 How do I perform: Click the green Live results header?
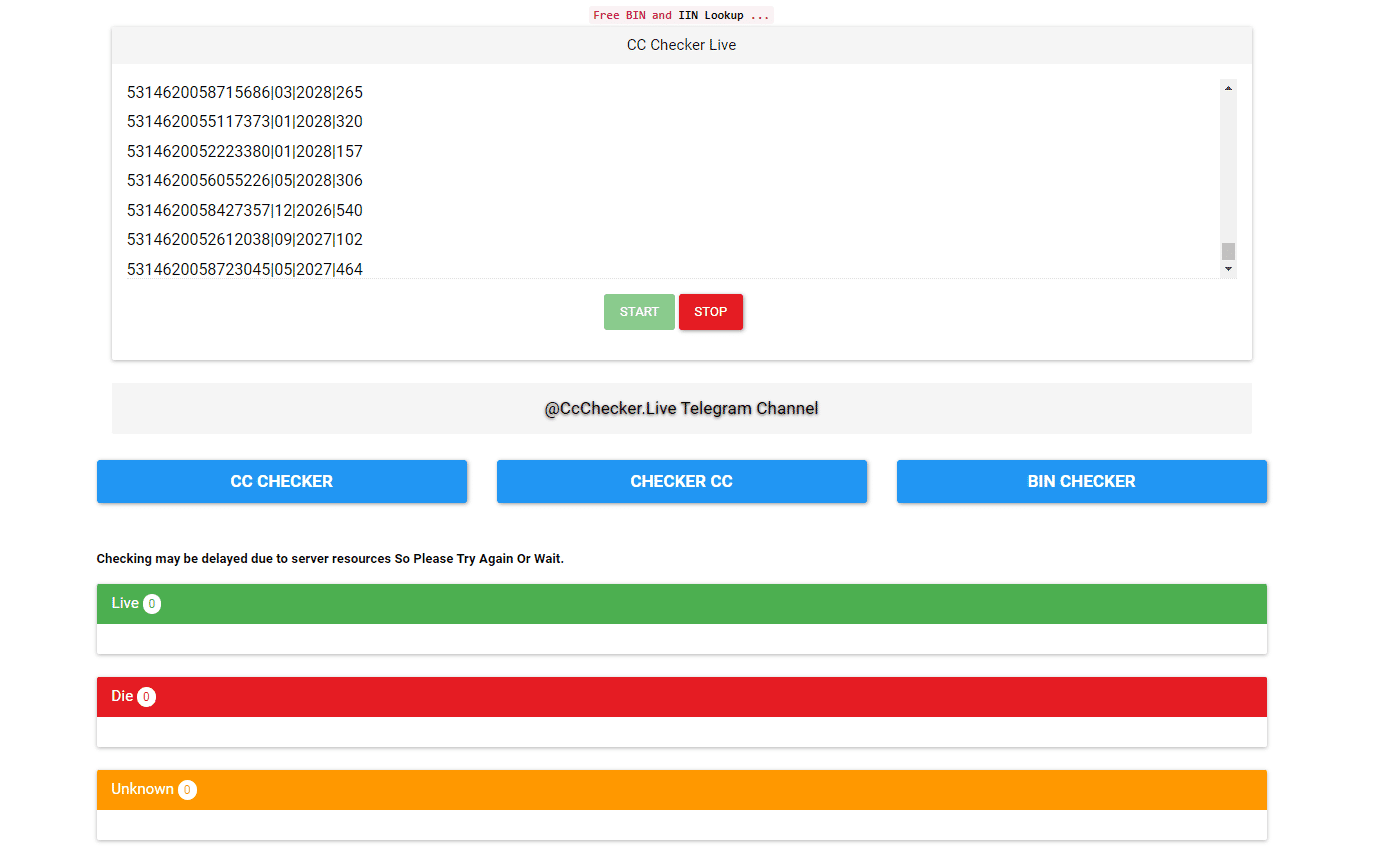tap(682, 604)
